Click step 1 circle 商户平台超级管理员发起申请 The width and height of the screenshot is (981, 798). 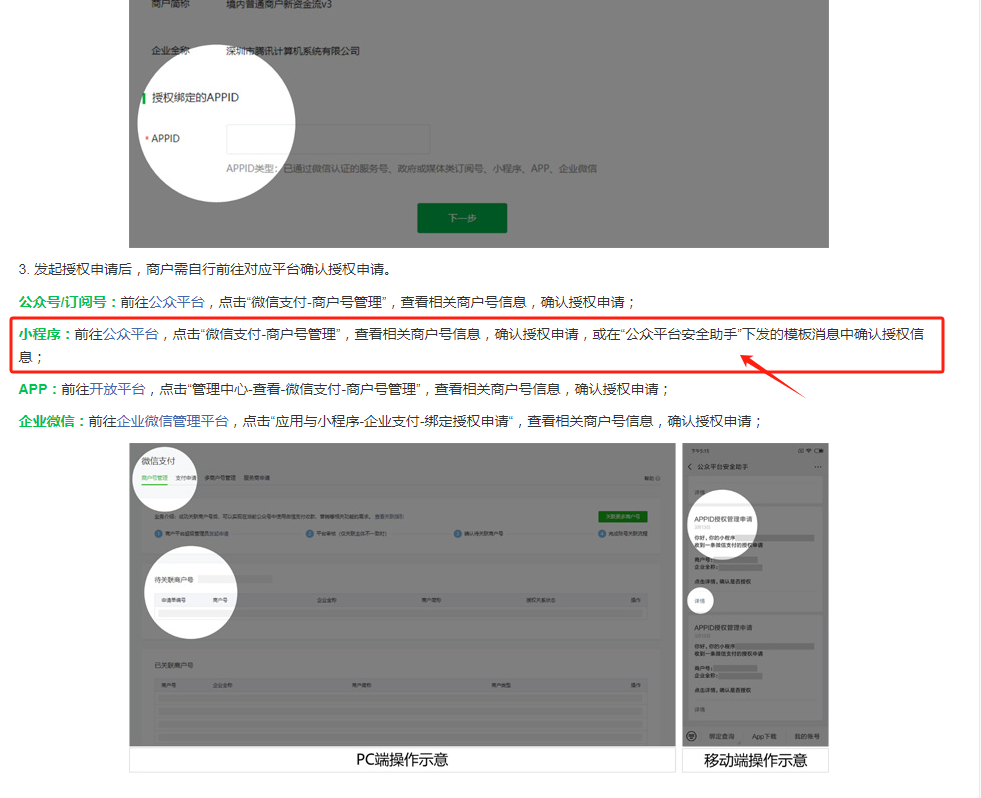pyautogui.click(x=158, y=534)
